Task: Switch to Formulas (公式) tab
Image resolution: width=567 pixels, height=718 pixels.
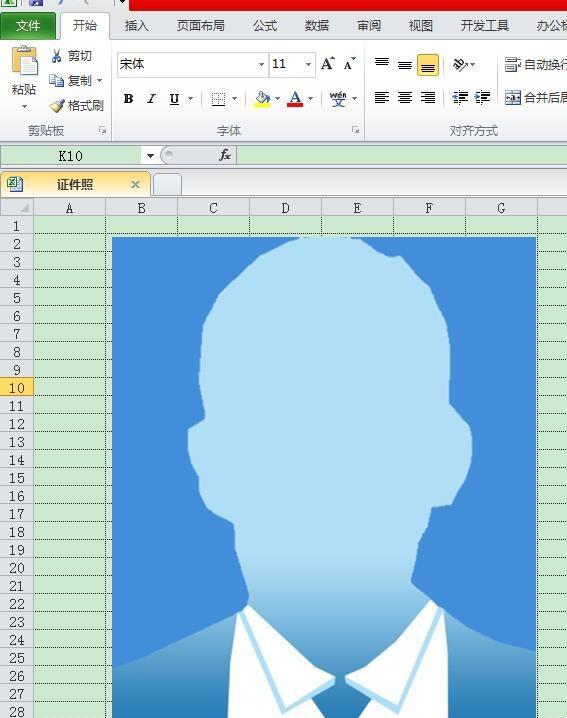Action: [265, 26]
